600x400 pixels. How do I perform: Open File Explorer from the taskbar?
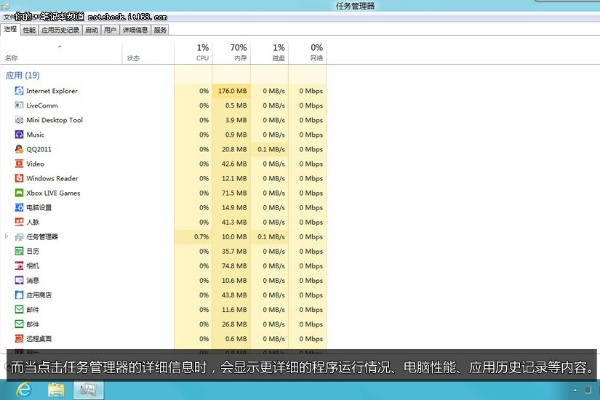57,388
